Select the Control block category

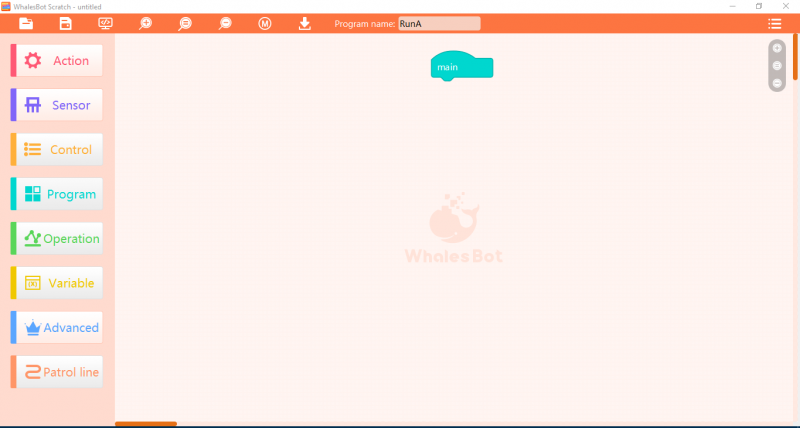57,149
